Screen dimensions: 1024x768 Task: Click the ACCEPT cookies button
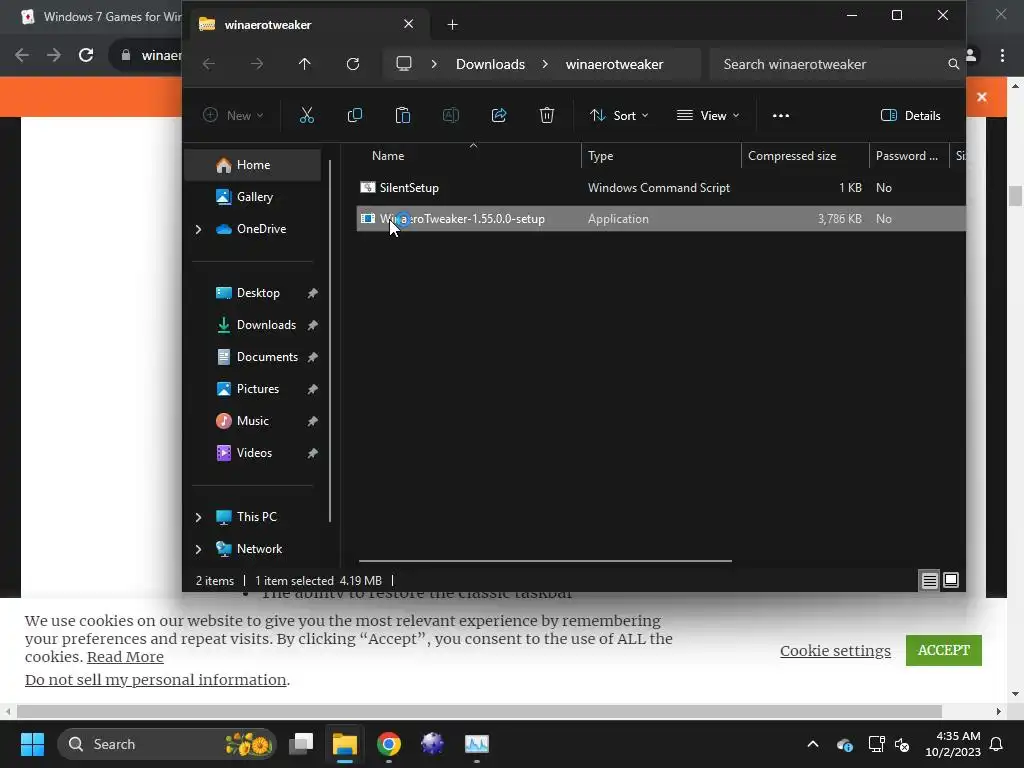pyautogui.click(x=944, y=650)
